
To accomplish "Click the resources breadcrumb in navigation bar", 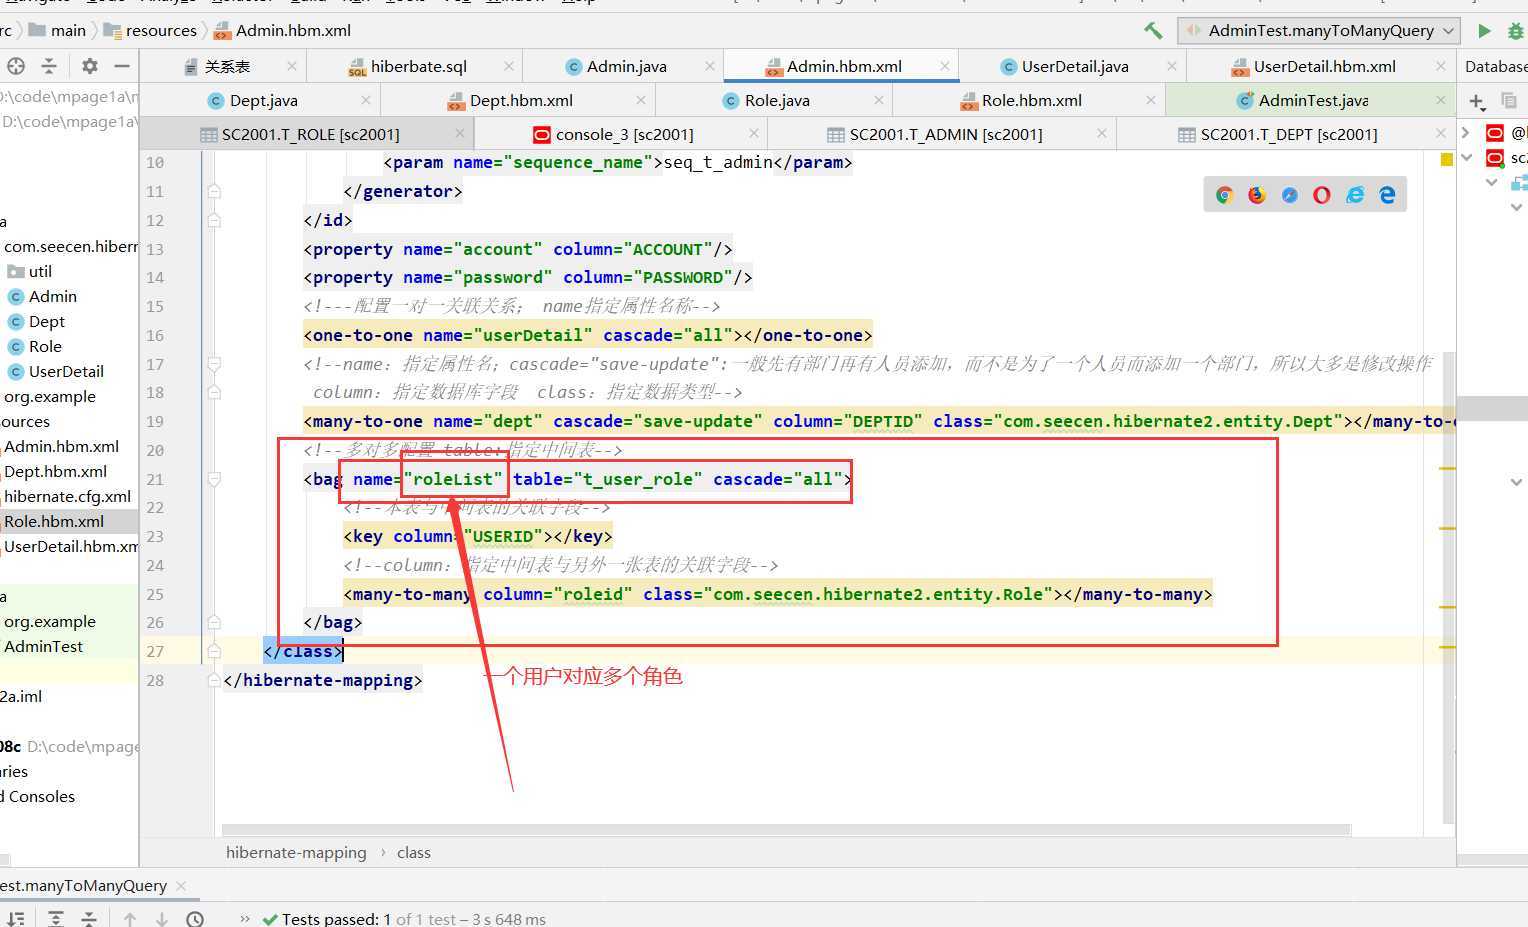I will [x=150, y=30].
